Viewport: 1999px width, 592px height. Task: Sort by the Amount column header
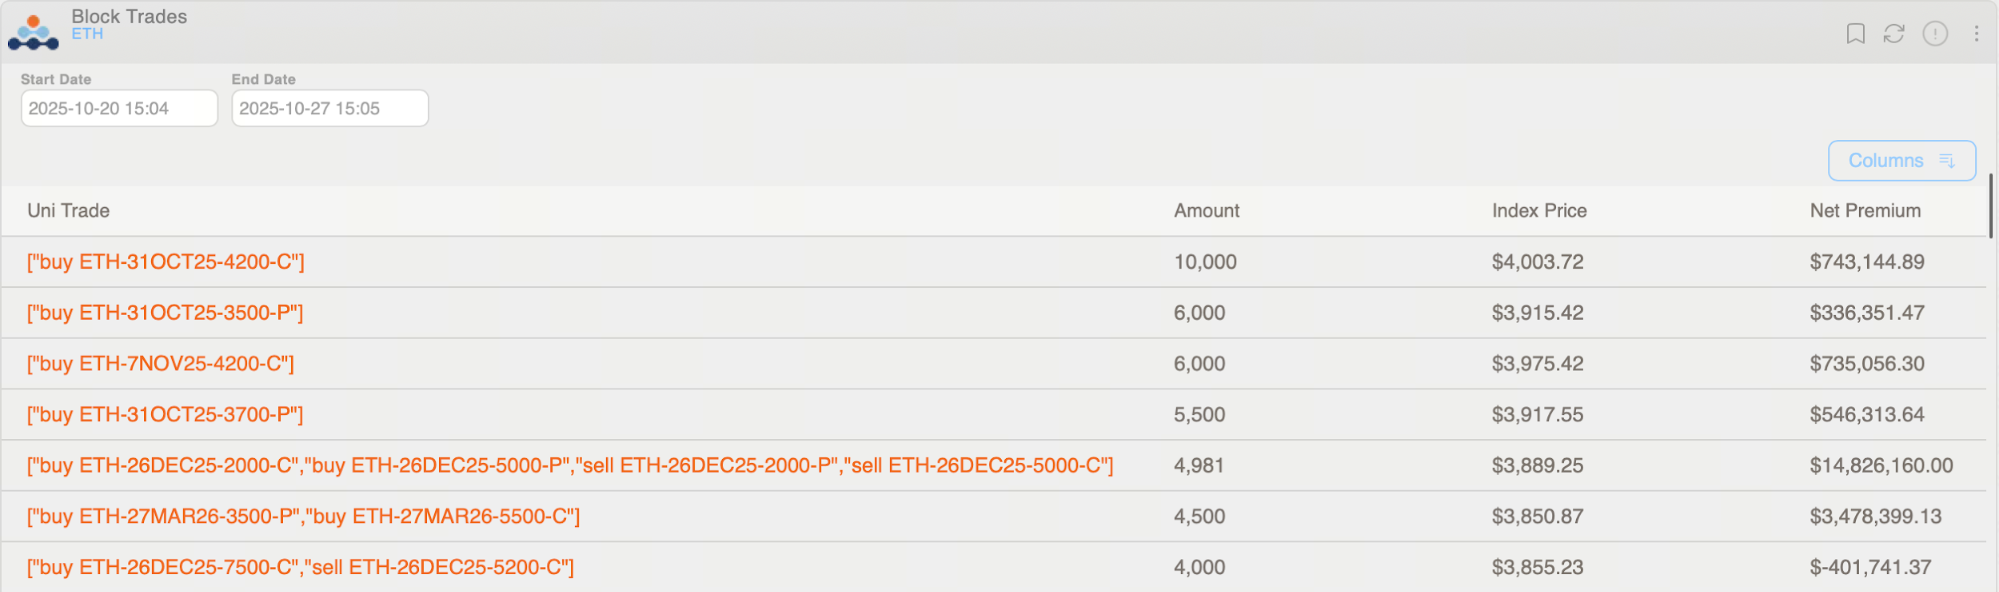pos(1206,211)
